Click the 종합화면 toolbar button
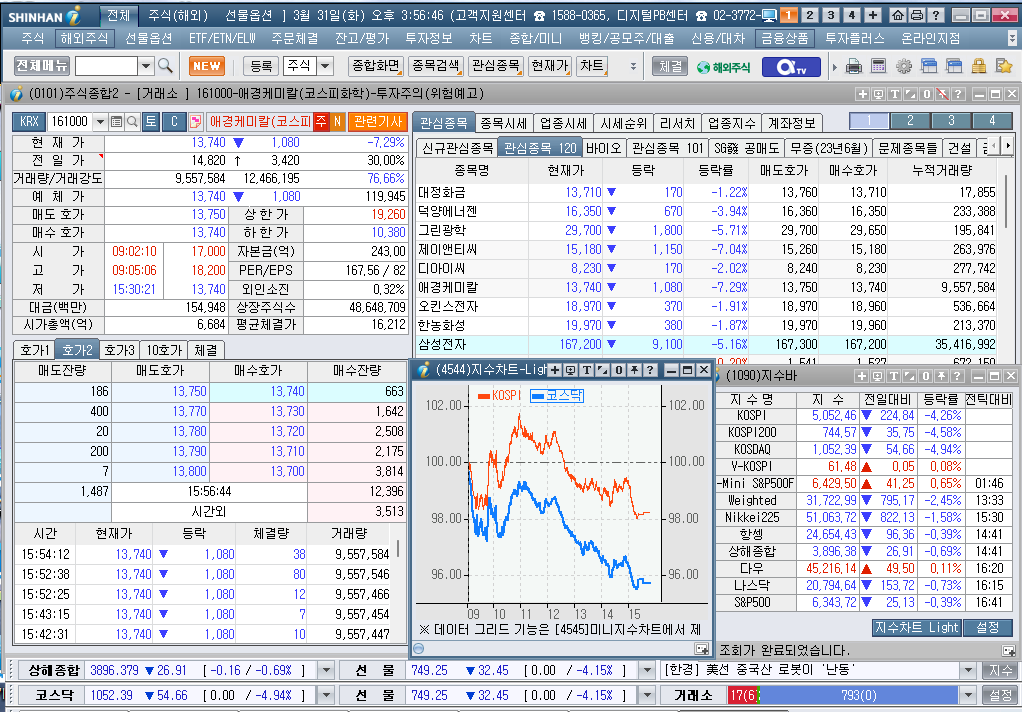 (375, 66)
